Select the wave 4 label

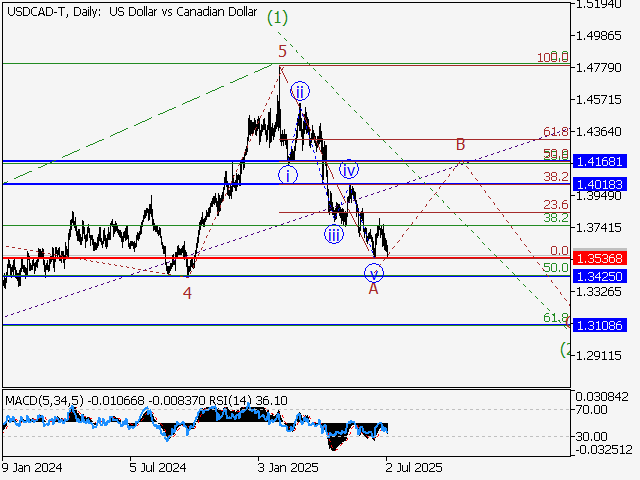coord(187,293)
